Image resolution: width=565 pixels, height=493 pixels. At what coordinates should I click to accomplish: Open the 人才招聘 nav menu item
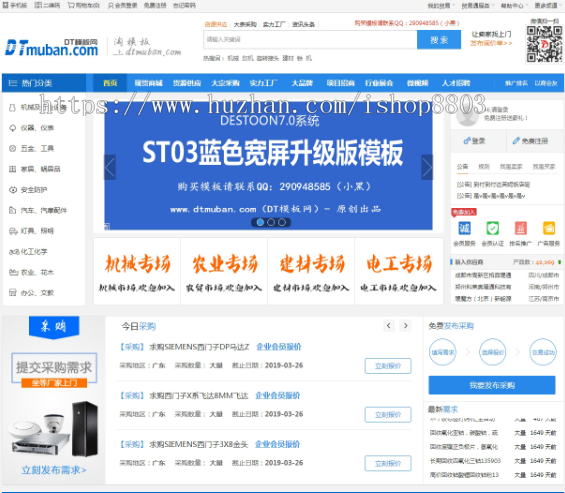click(456, 83)
